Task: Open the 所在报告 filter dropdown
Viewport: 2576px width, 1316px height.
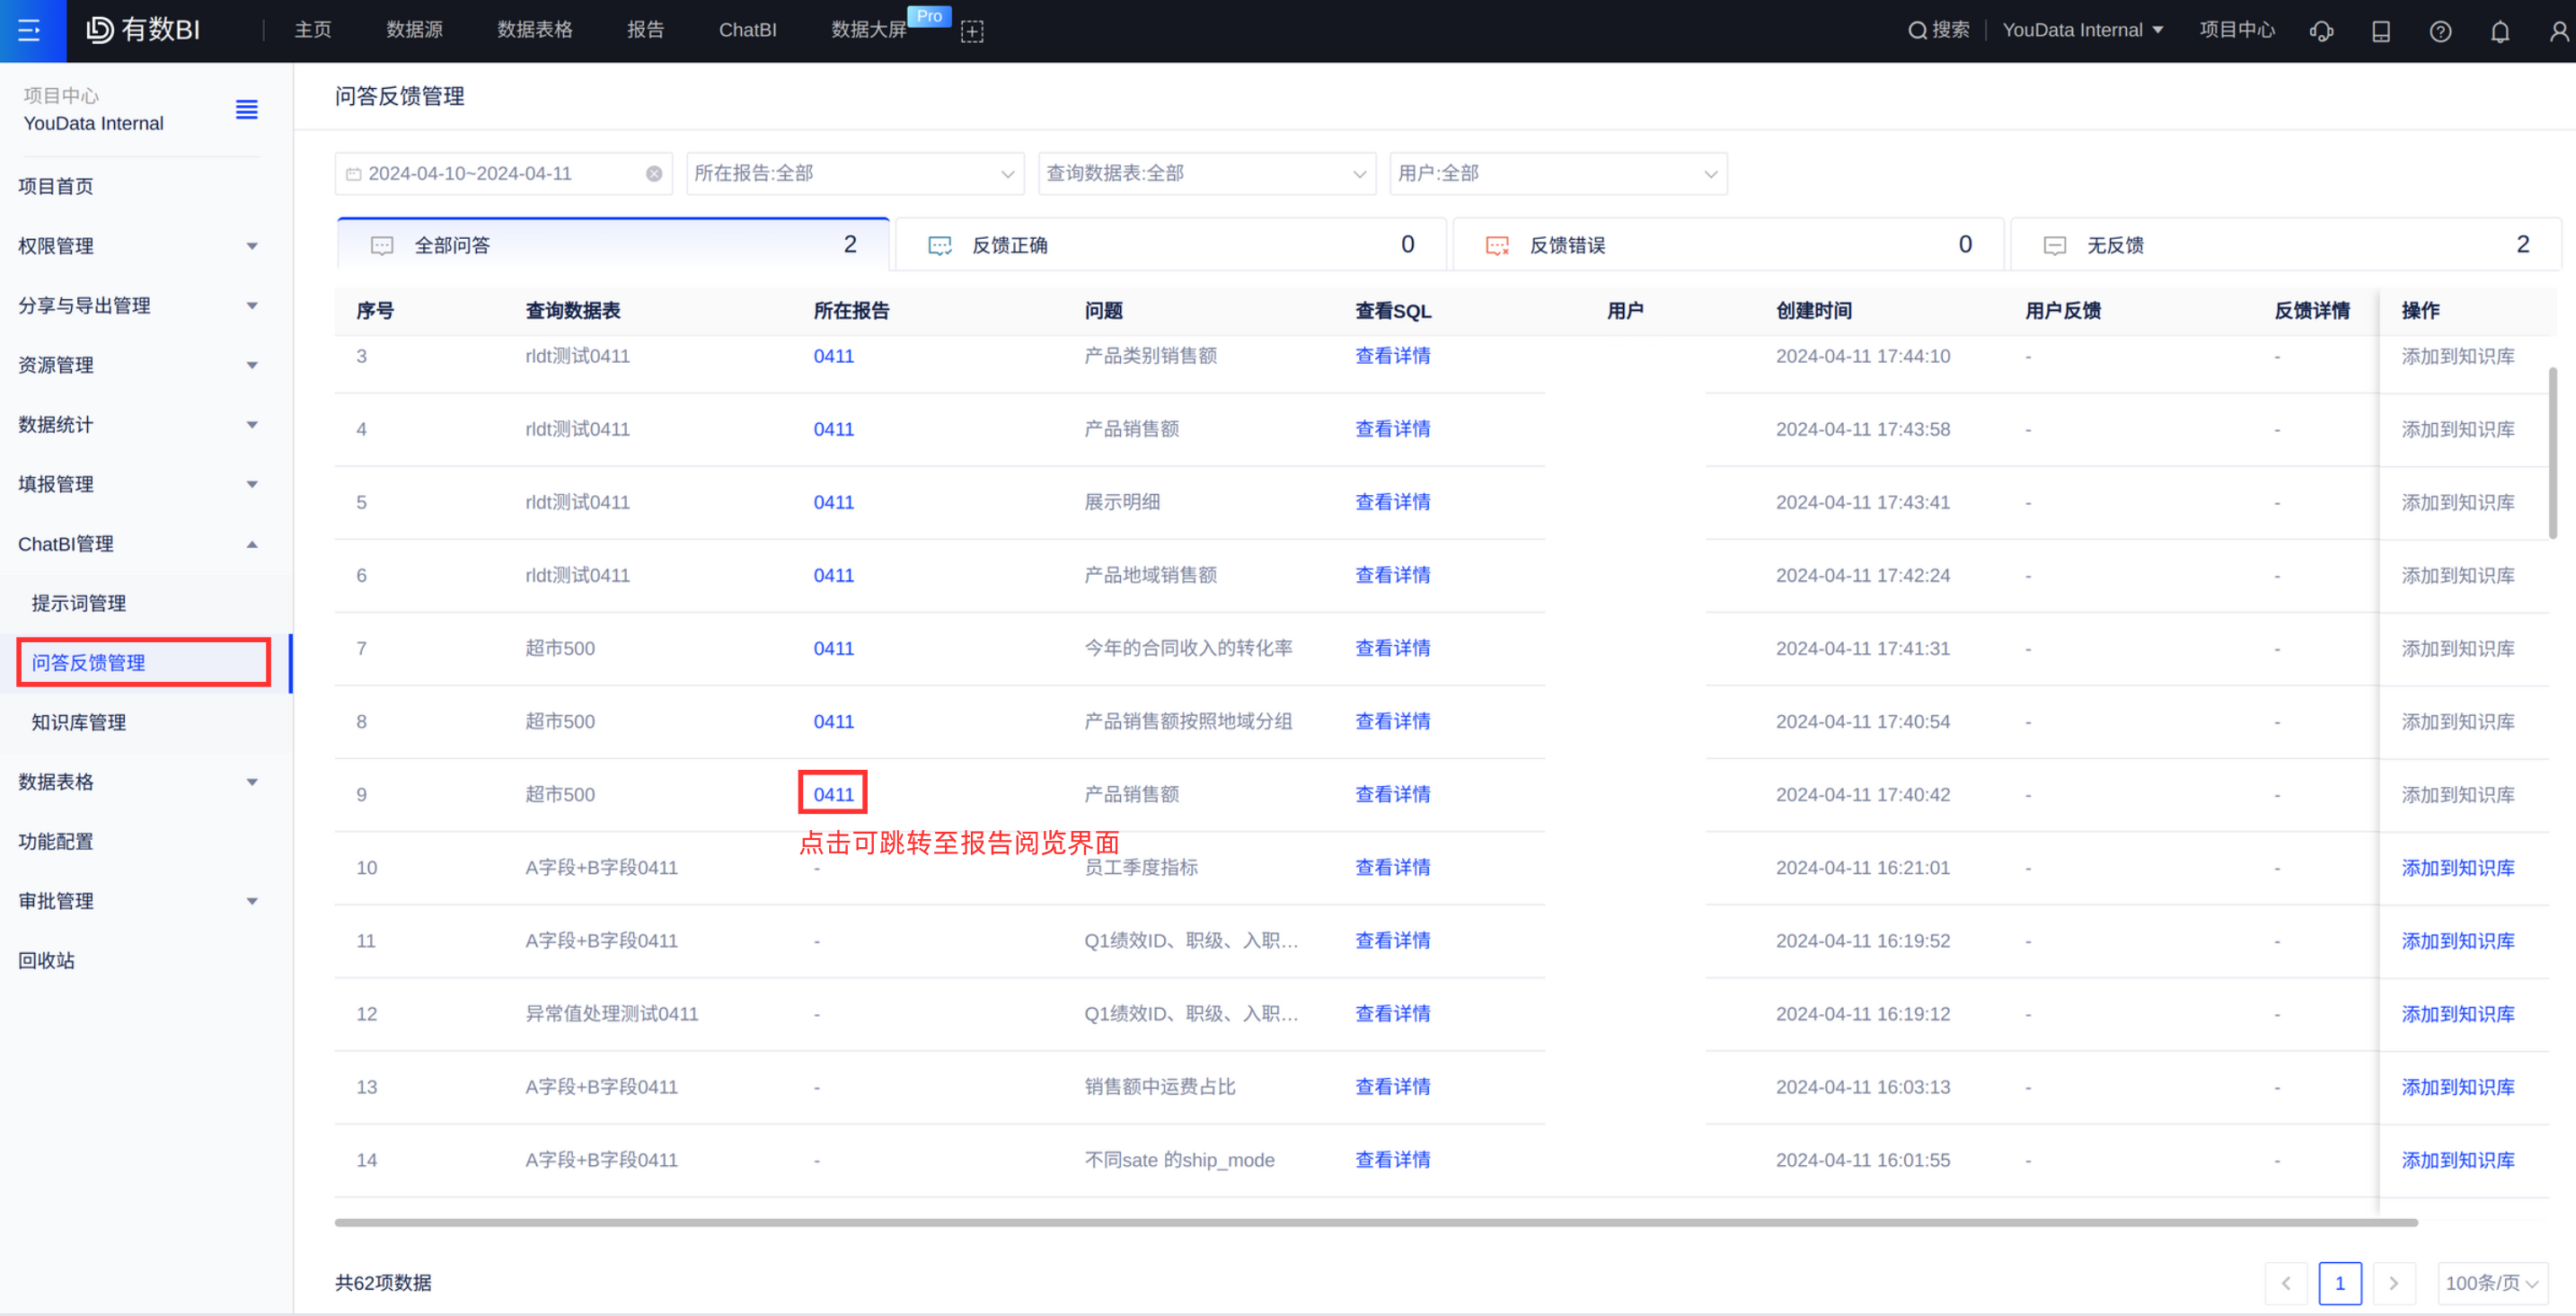Action: (854, 174)
